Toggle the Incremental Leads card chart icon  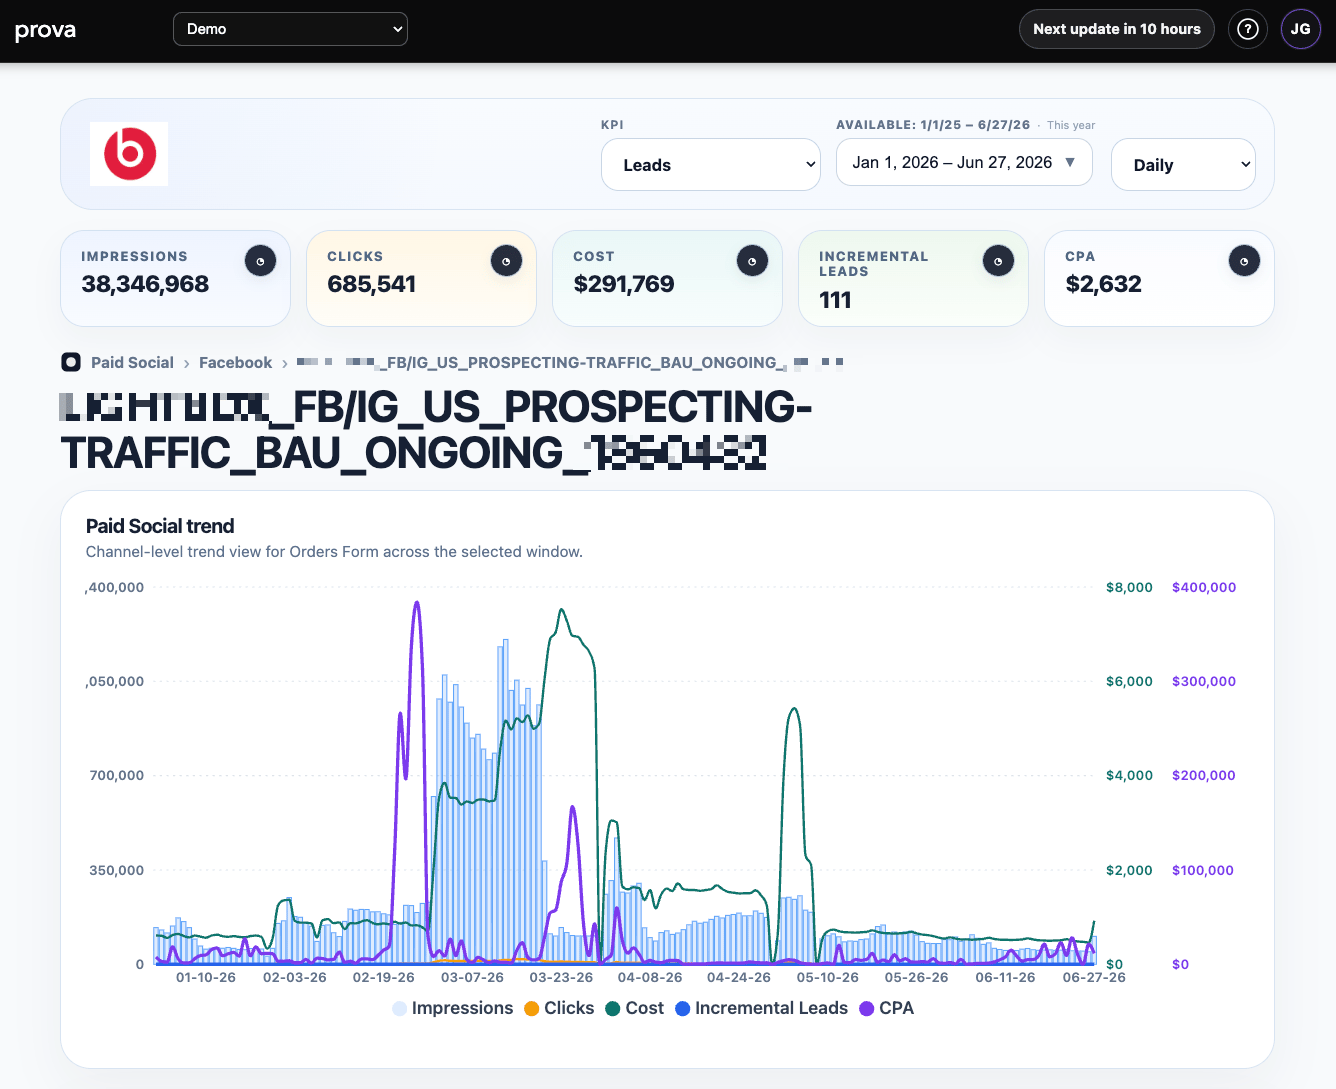(x=998, y=261)
